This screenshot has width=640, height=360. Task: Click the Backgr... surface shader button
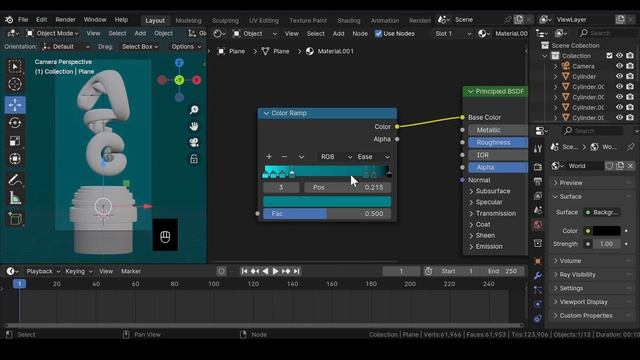click(x=602, y=212)
